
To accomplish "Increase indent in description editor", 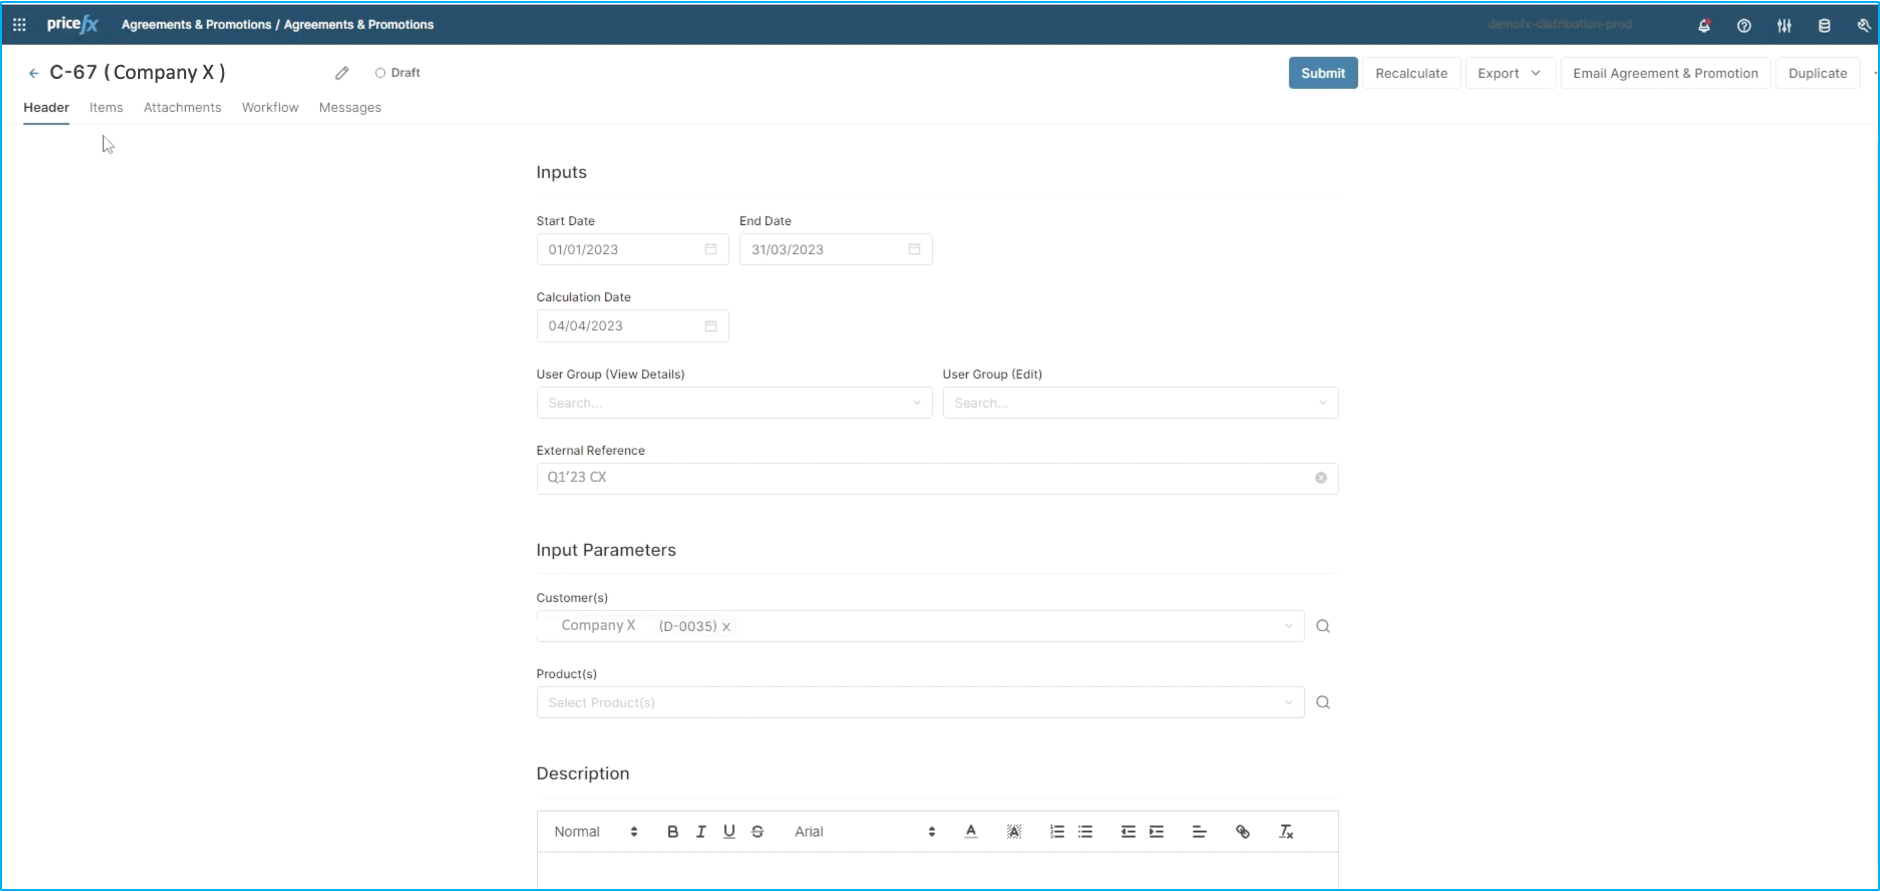I will (1156, 832).
